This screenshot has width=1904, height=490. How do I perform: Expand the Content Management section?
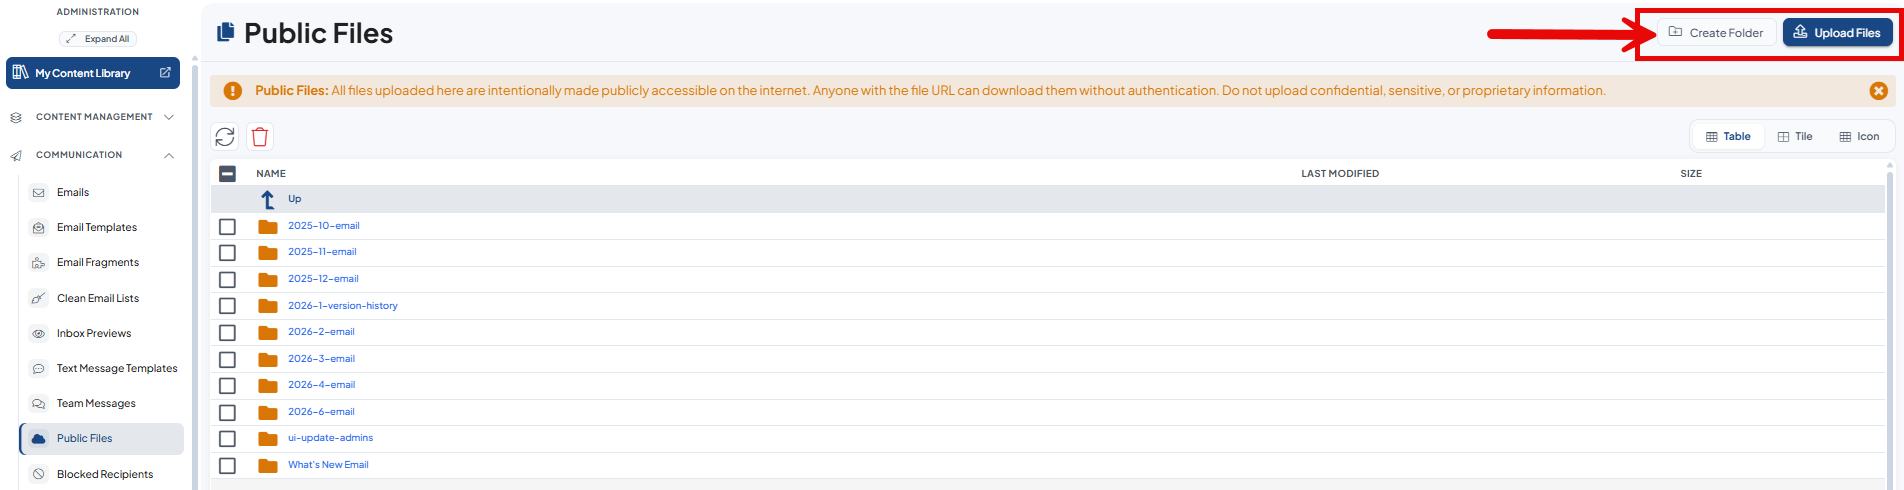click(93, 117)
